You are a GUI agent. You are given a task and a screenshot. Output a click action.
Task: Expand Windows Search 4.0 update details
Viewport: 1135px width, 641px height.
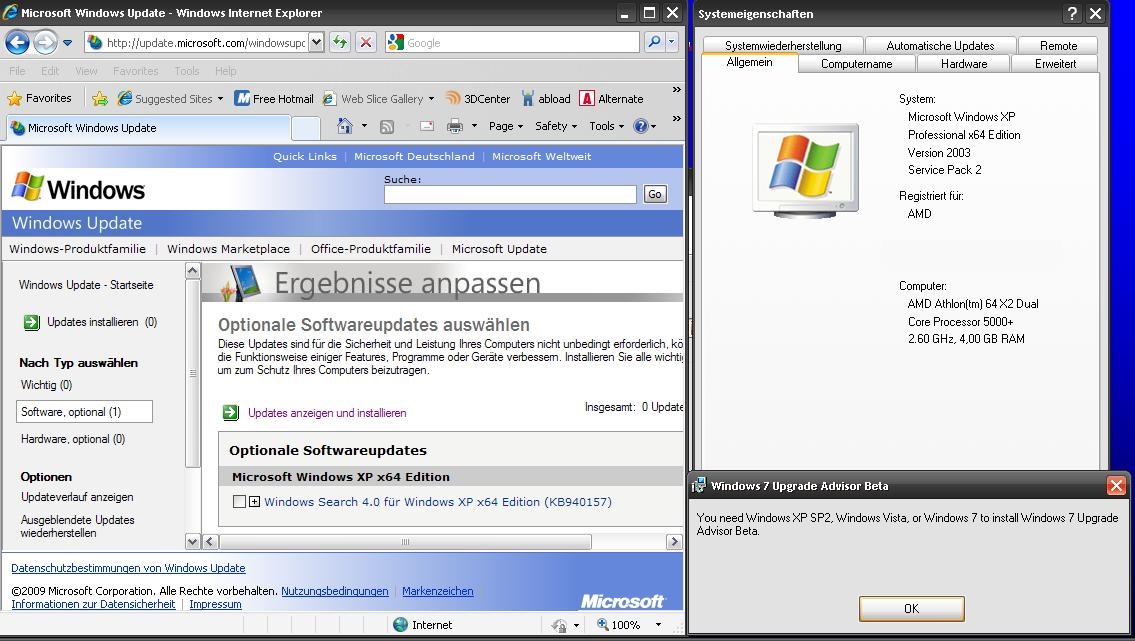coord(255,501)
